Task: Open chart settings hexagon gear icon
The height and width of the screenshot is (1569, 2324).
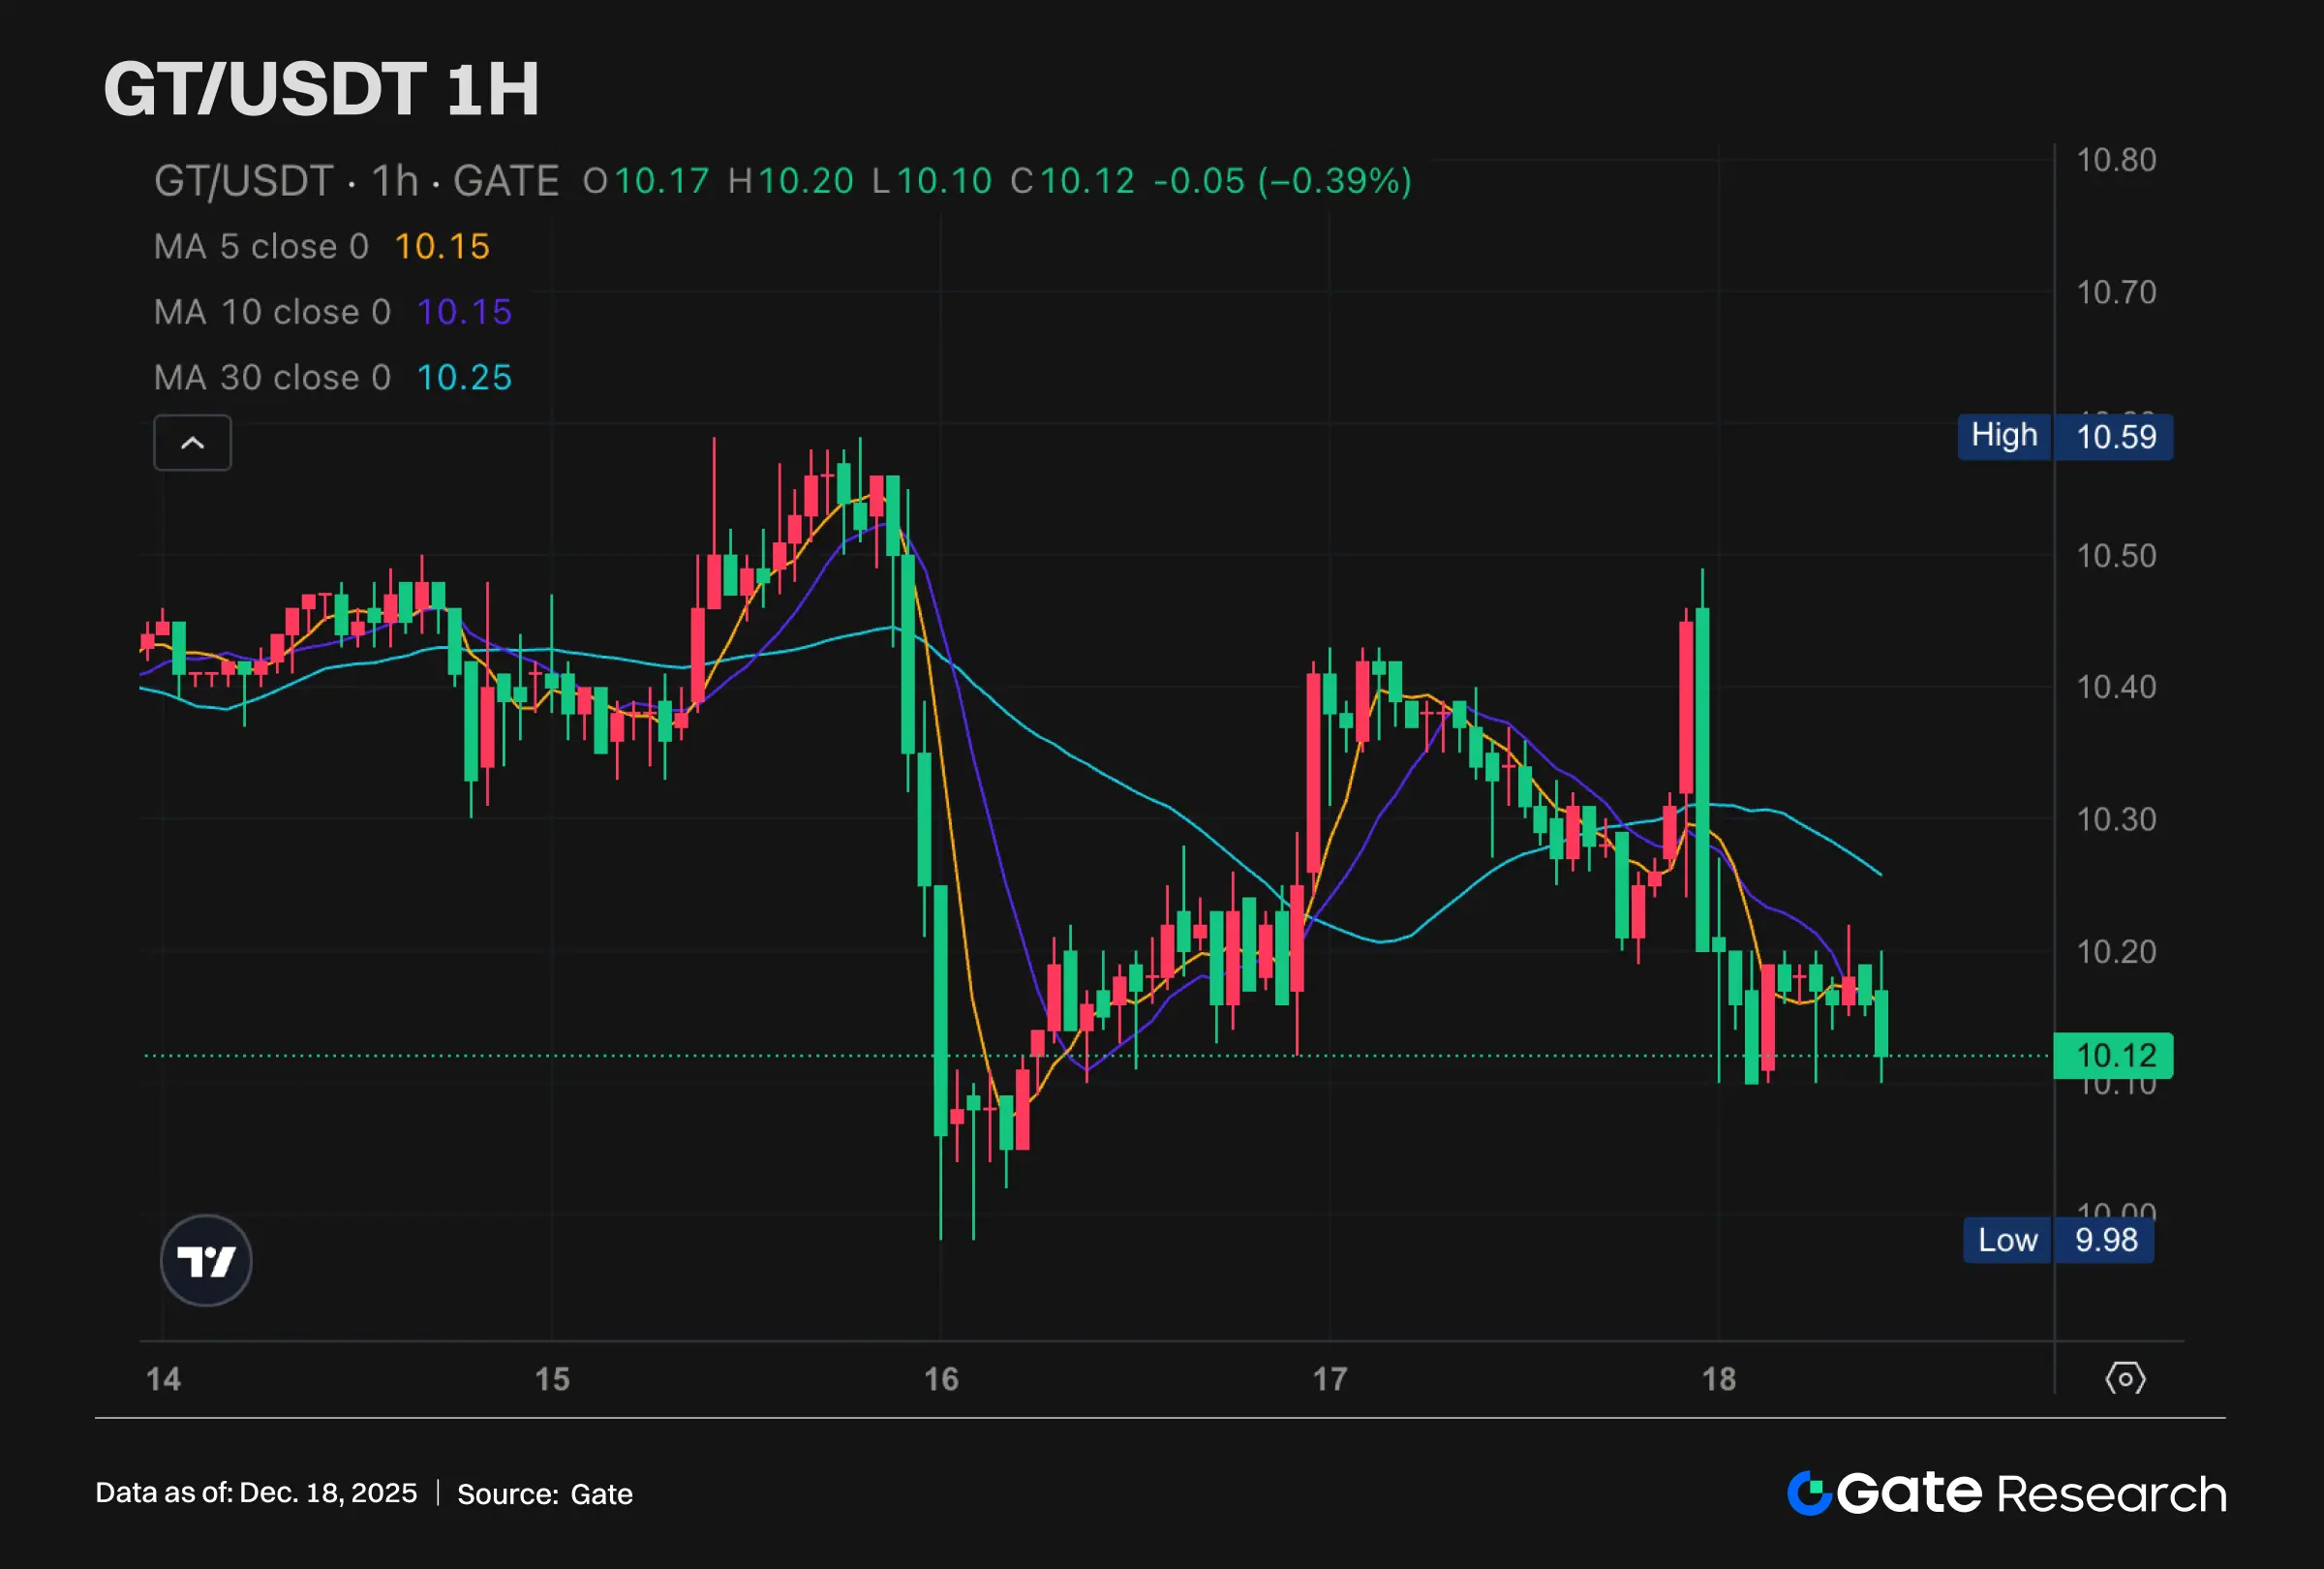Action: click(x=2125, y=1379)
